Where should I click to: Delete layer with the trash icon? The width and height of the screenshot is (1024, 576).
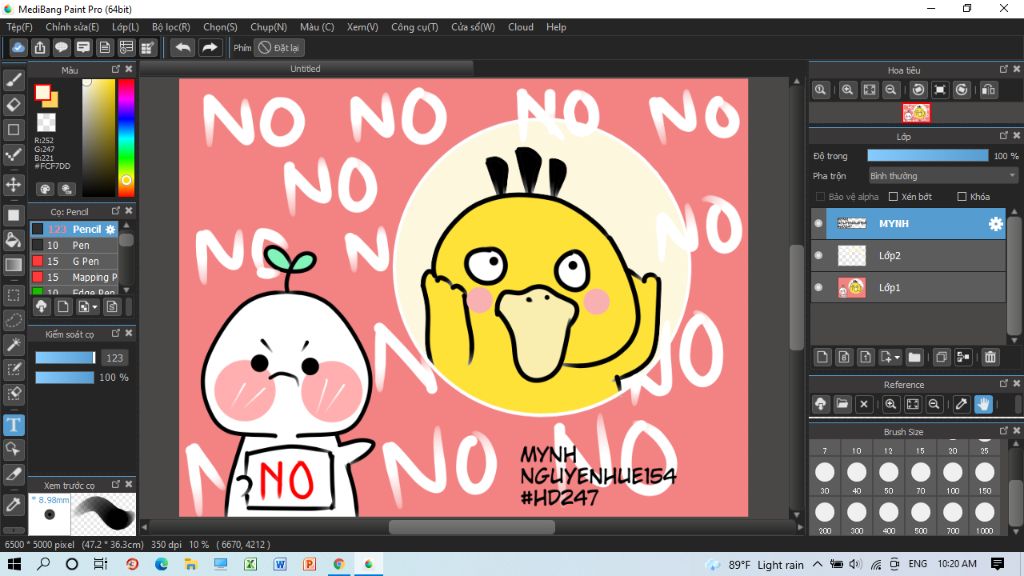click(990, 357)
